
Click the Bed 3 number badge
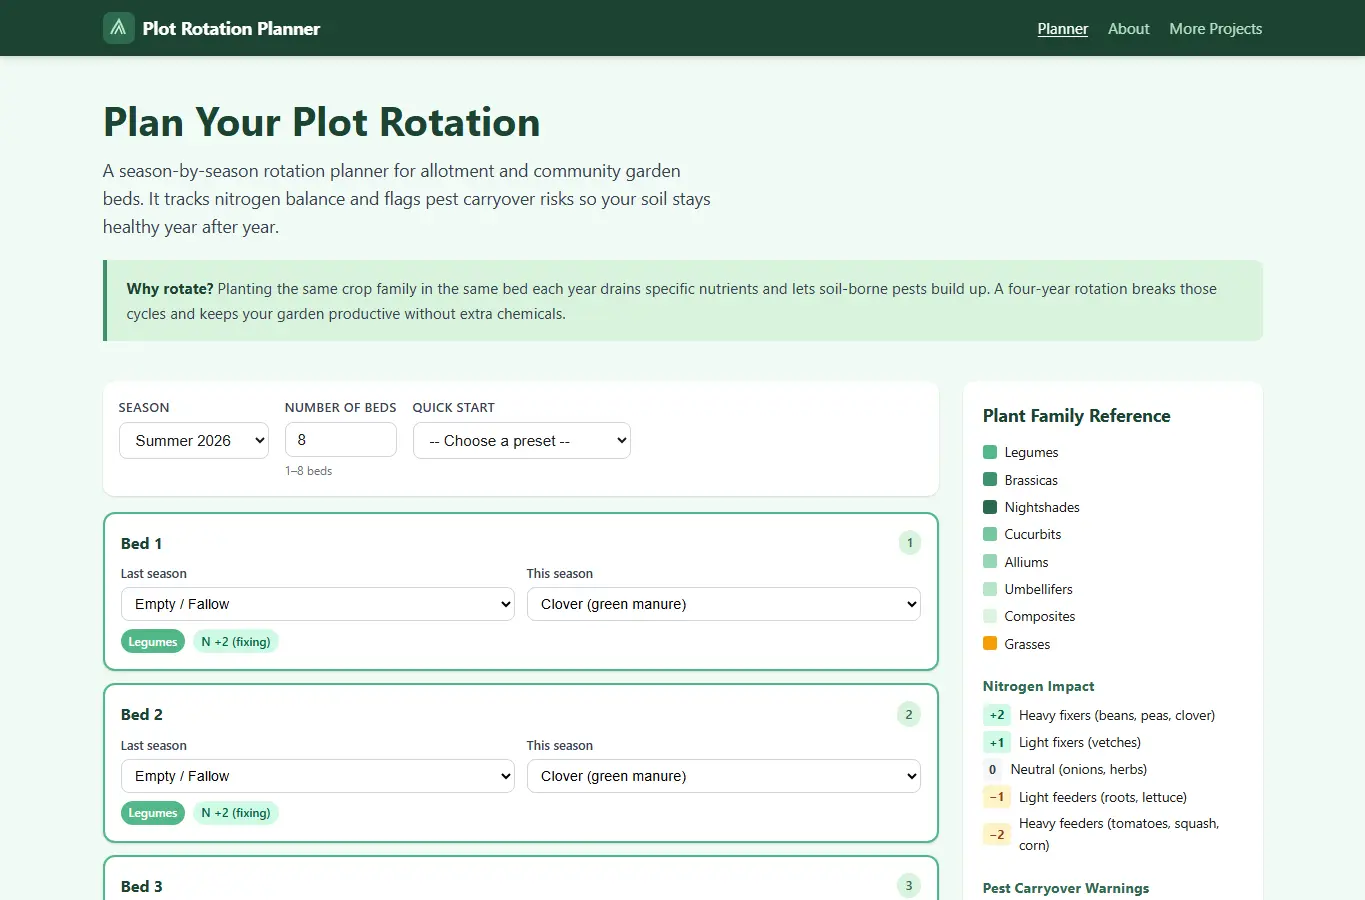point(909,885)
